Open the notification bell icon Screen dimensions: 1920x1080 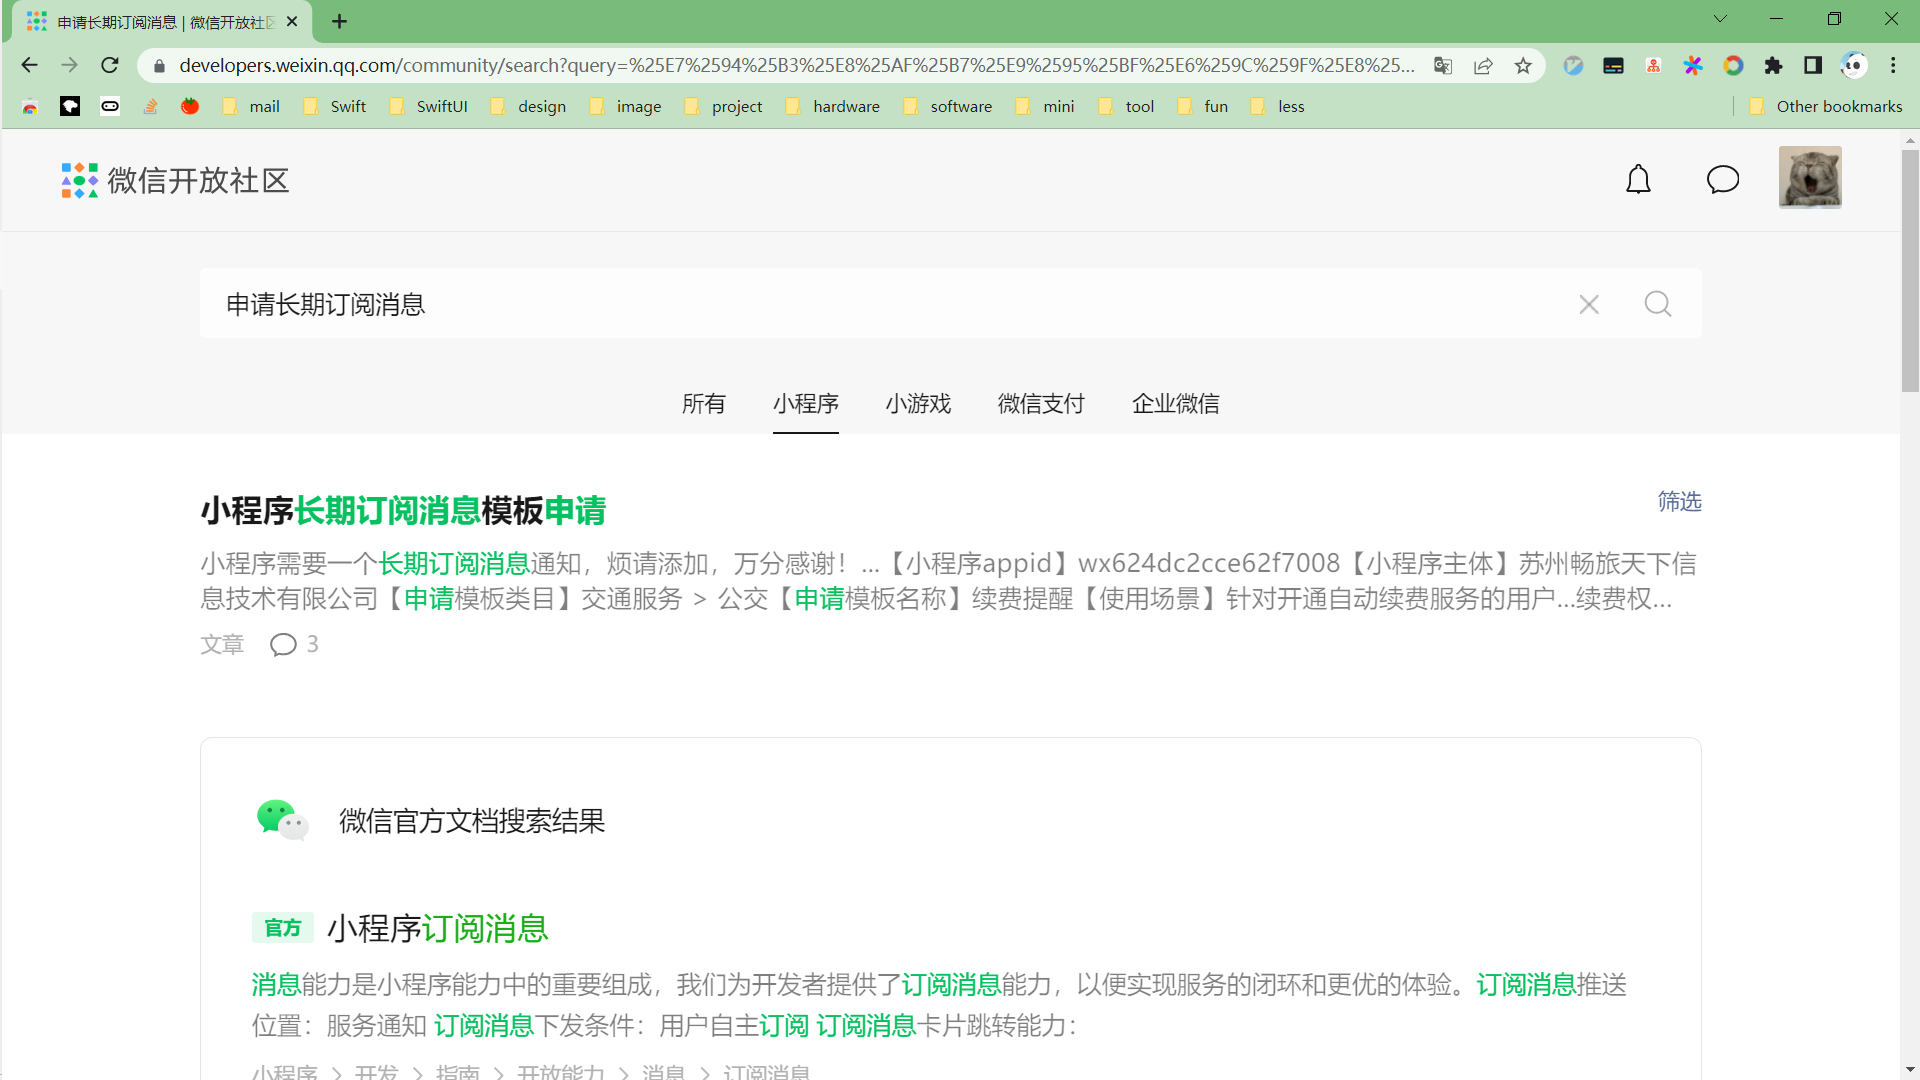click(1638, 180)
